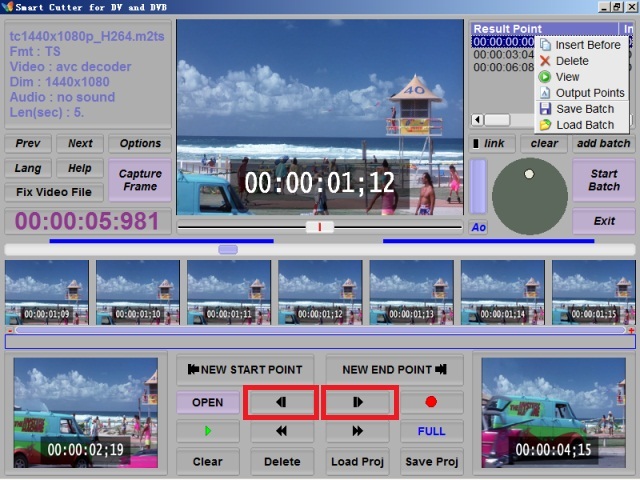Set NEW START POINT
This screenshot has width=640, height=480.
coord(245,370)
